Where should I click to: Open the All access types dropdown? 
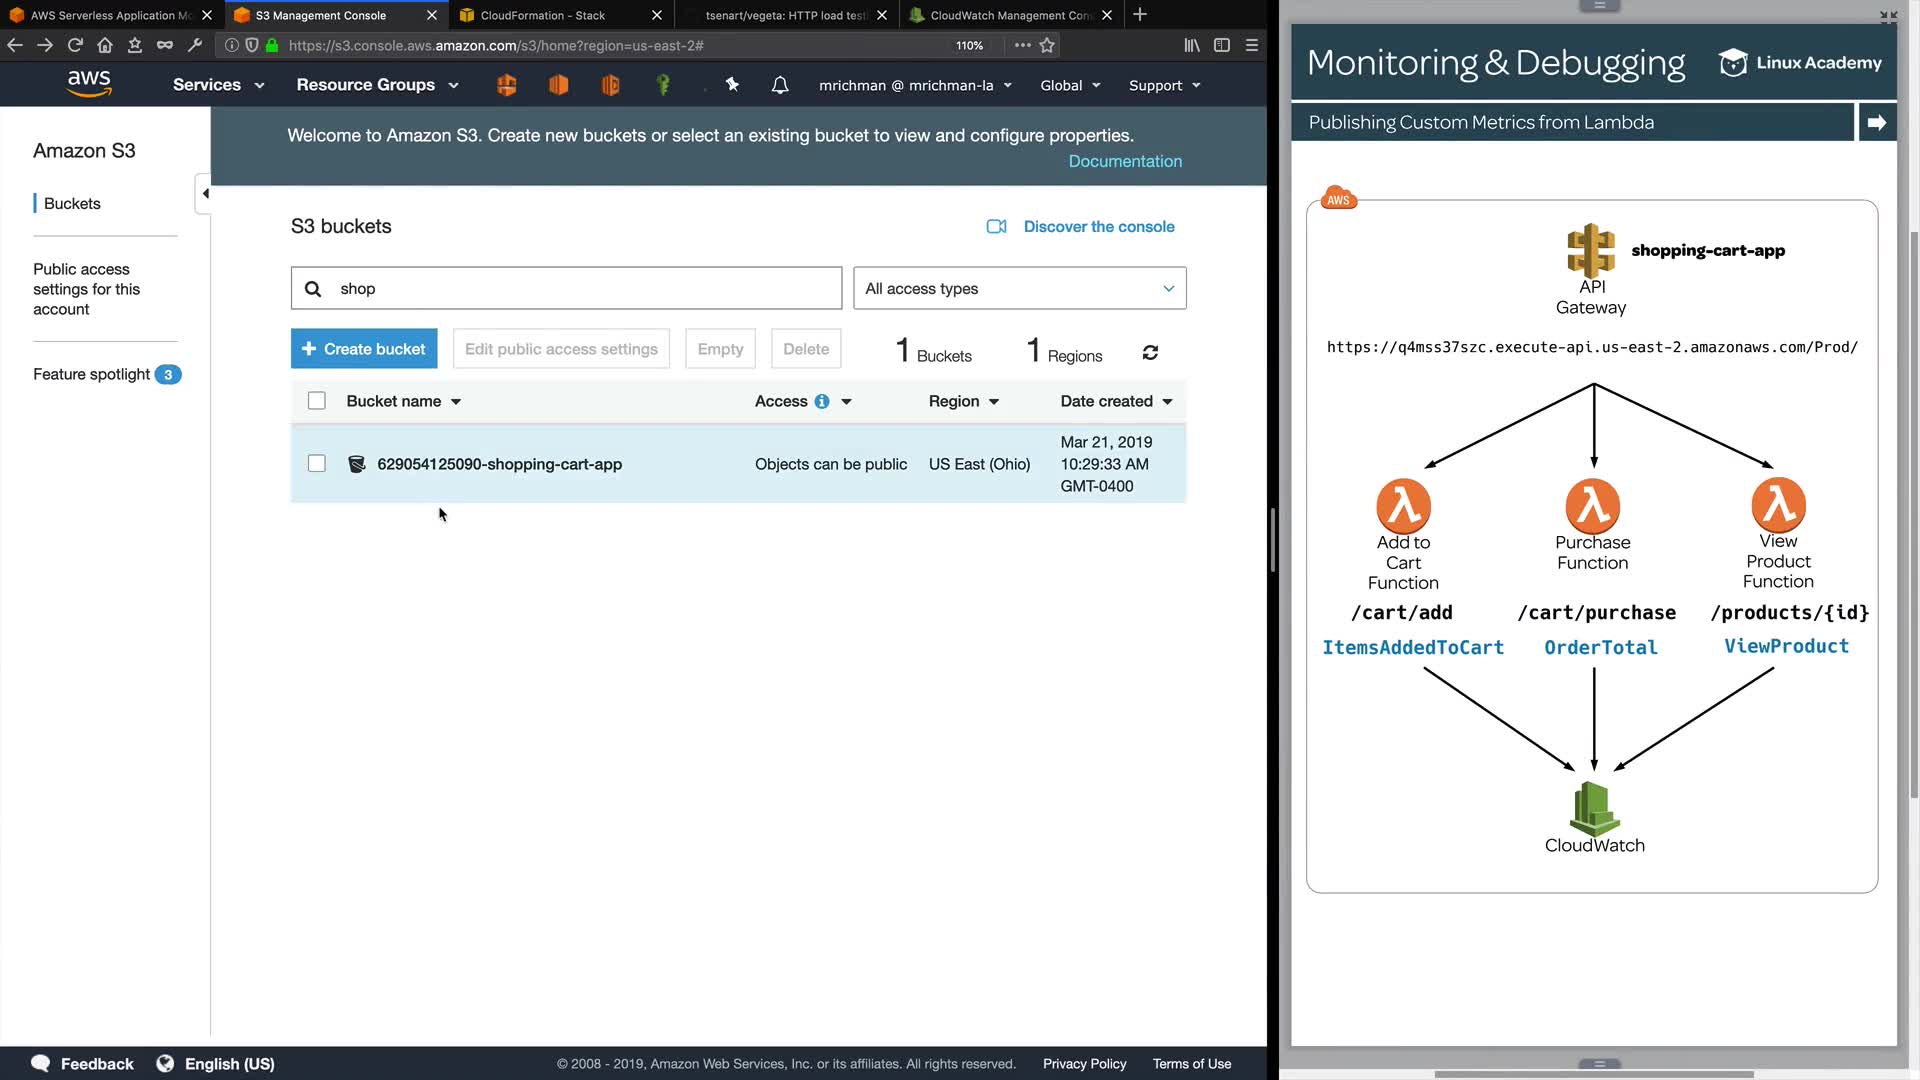[1019, 288]
